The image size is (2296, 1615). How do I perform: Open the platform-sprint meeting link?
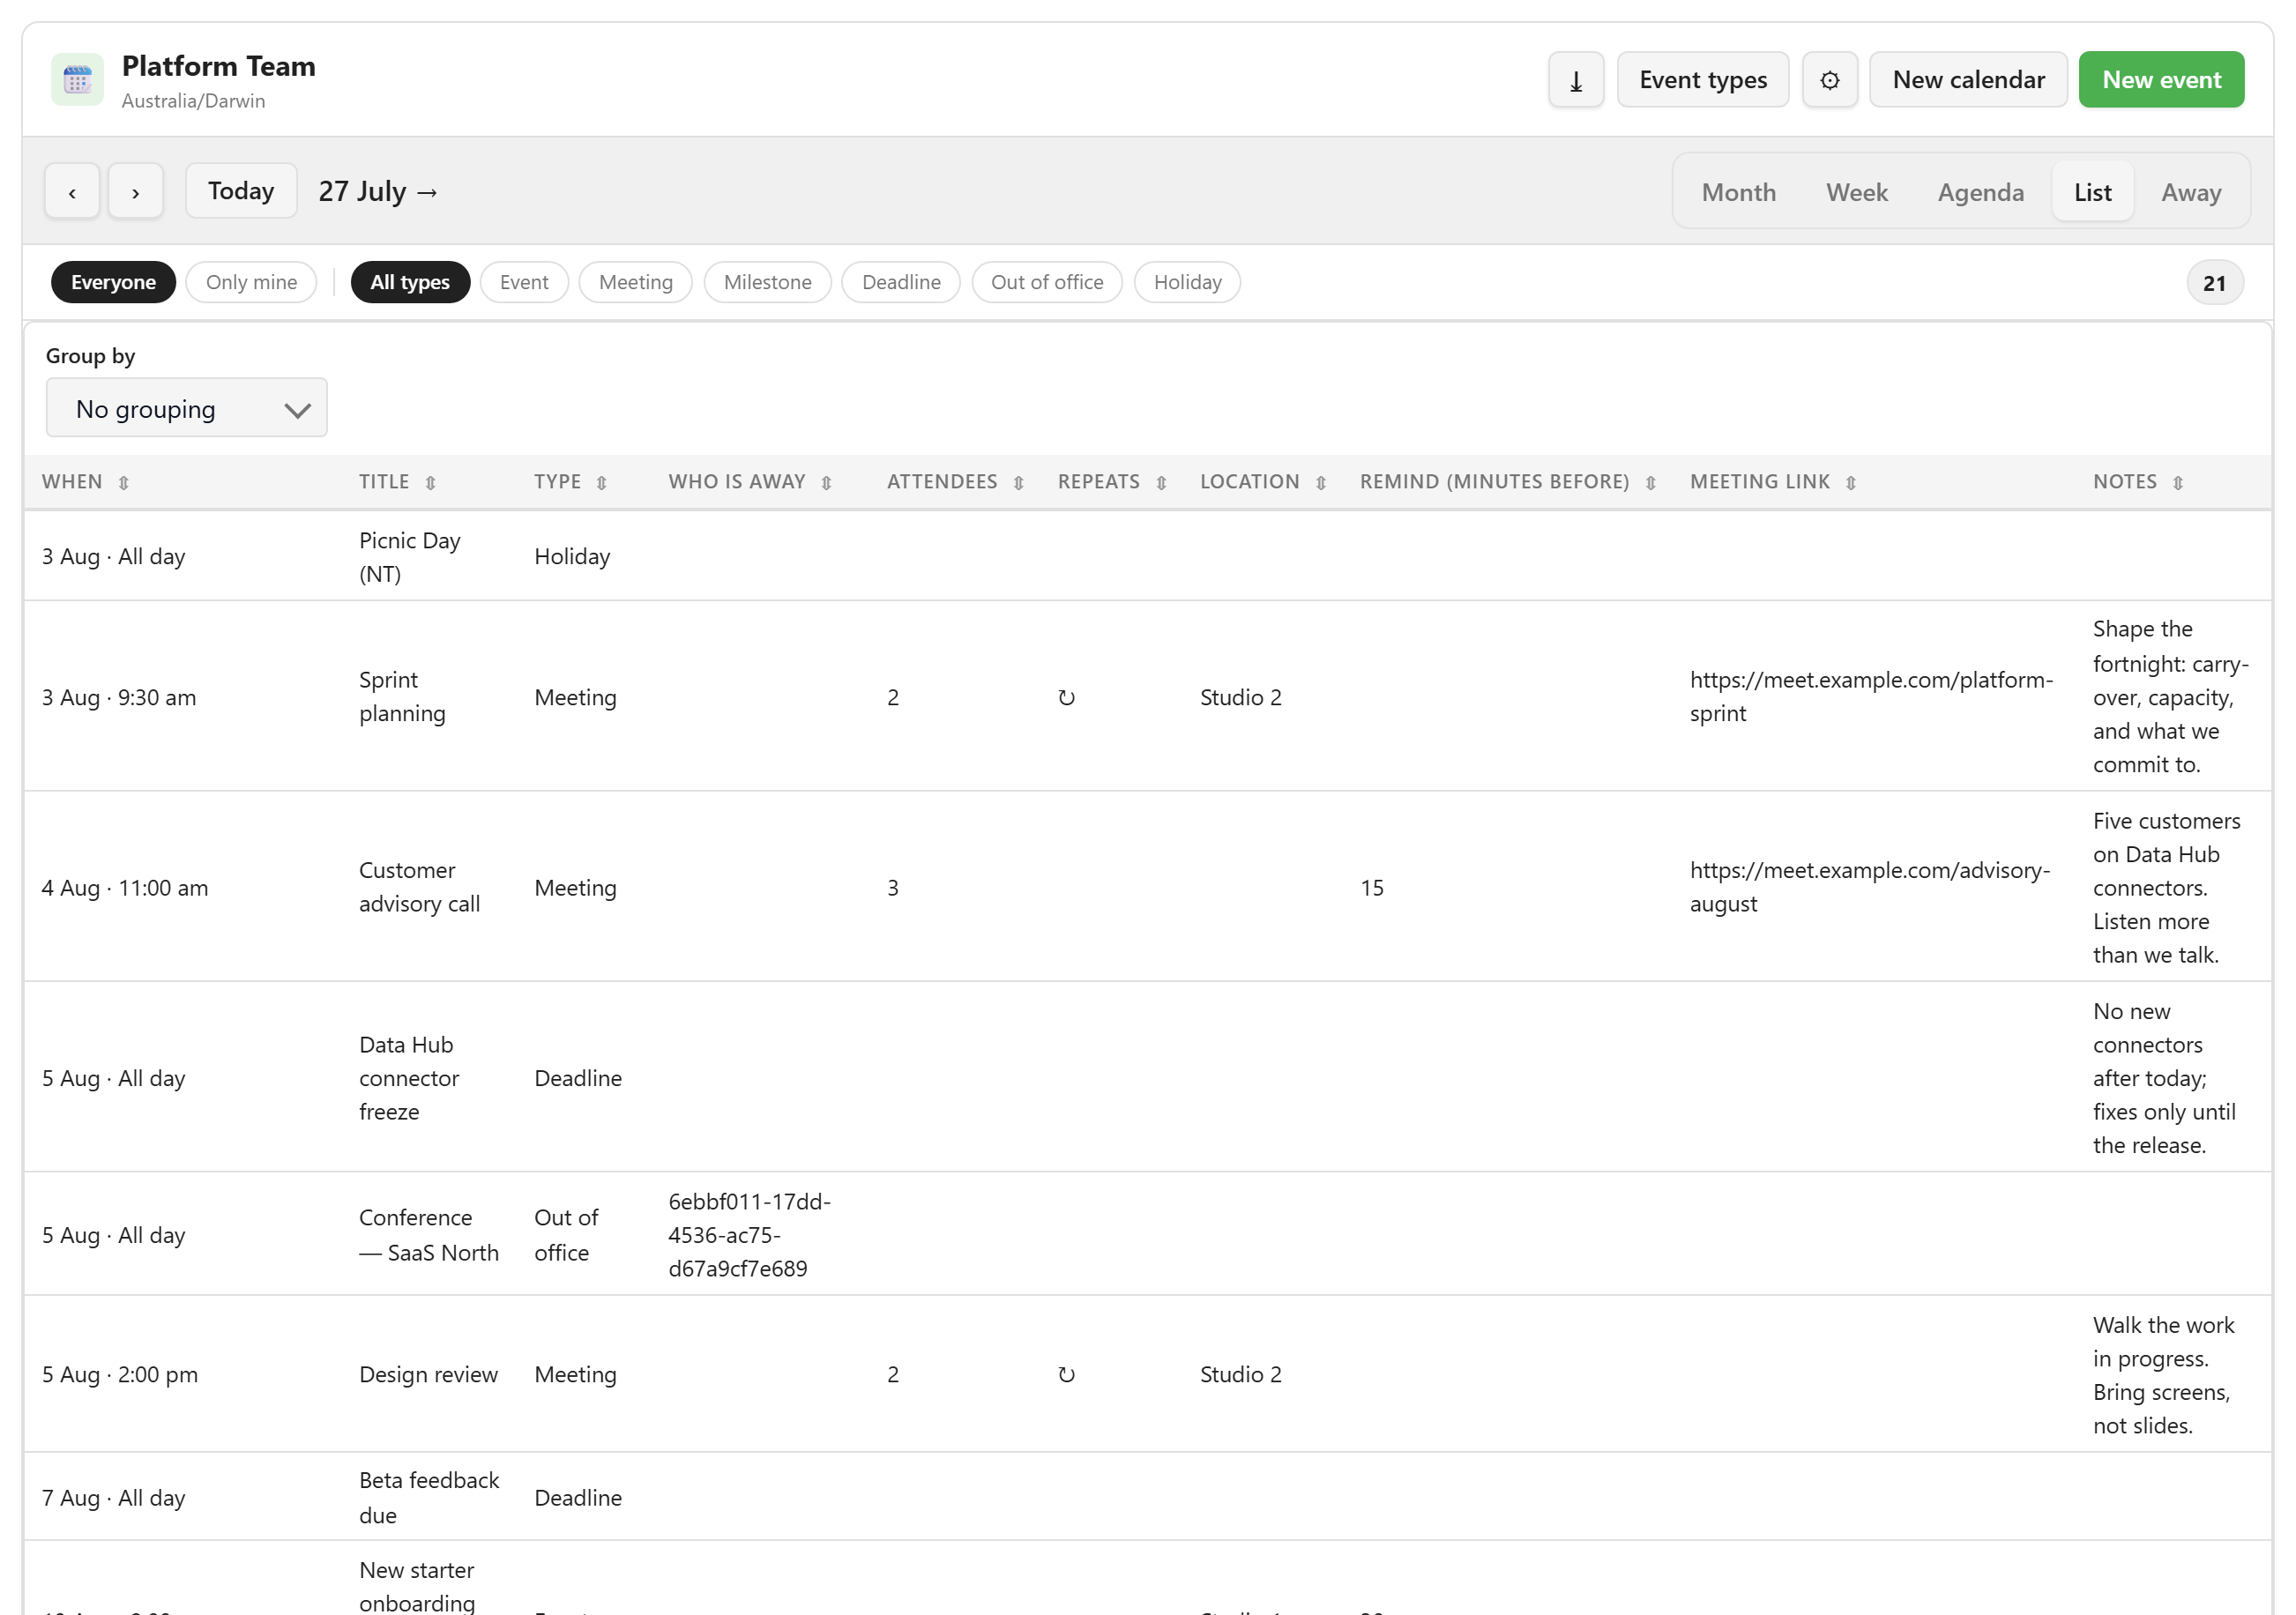pyautogui.click(x=1871, y=697)
